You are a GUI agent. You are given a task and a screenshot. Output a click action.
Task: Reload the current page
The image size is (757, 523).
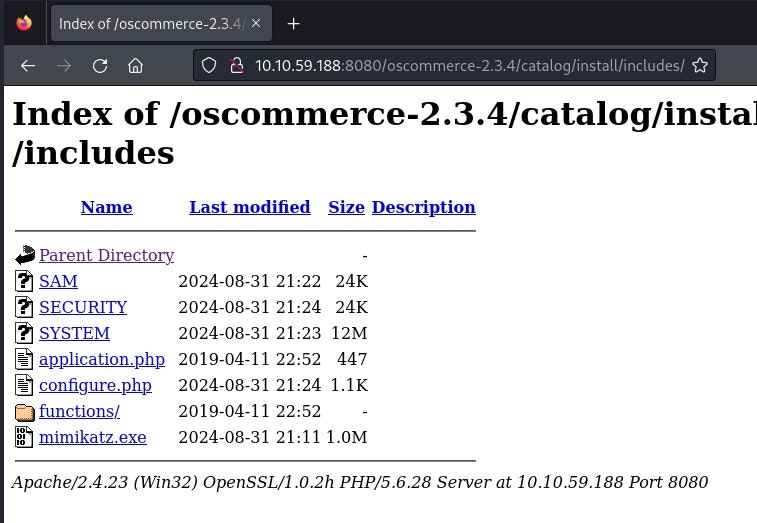tap(100, 66)
